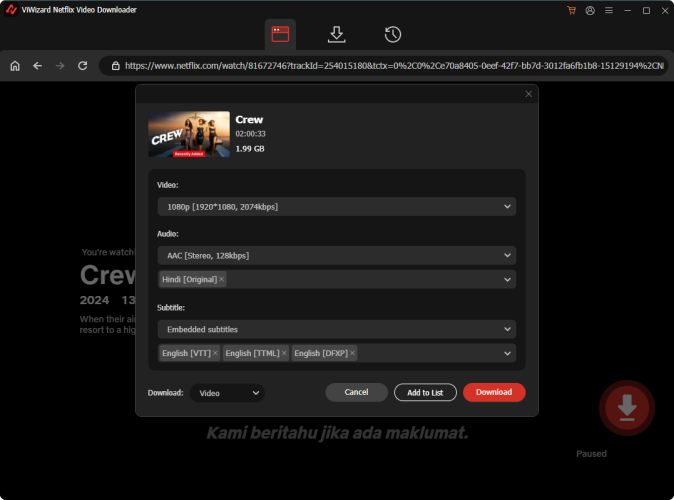
Task: Switch to the downloading list tab
Action: click(x=337, y=34)
